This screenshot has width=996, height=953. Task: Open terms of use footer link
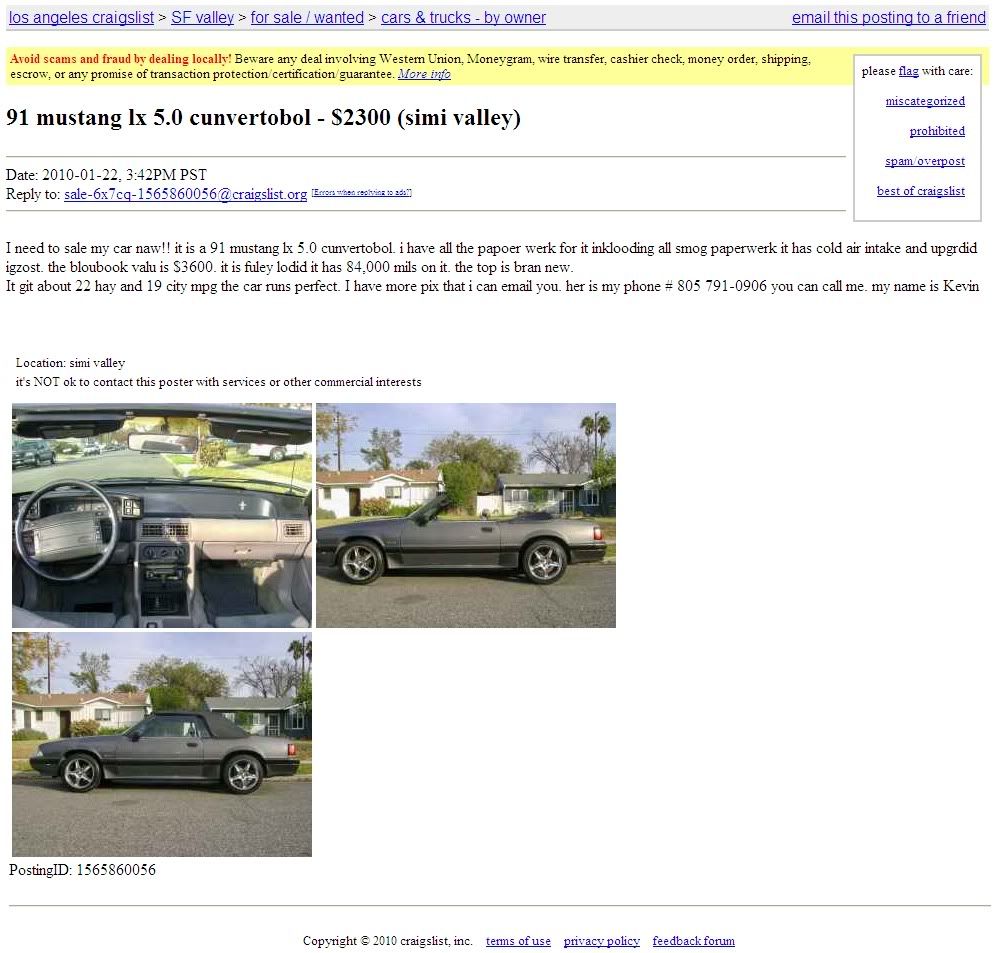[518, 941]
